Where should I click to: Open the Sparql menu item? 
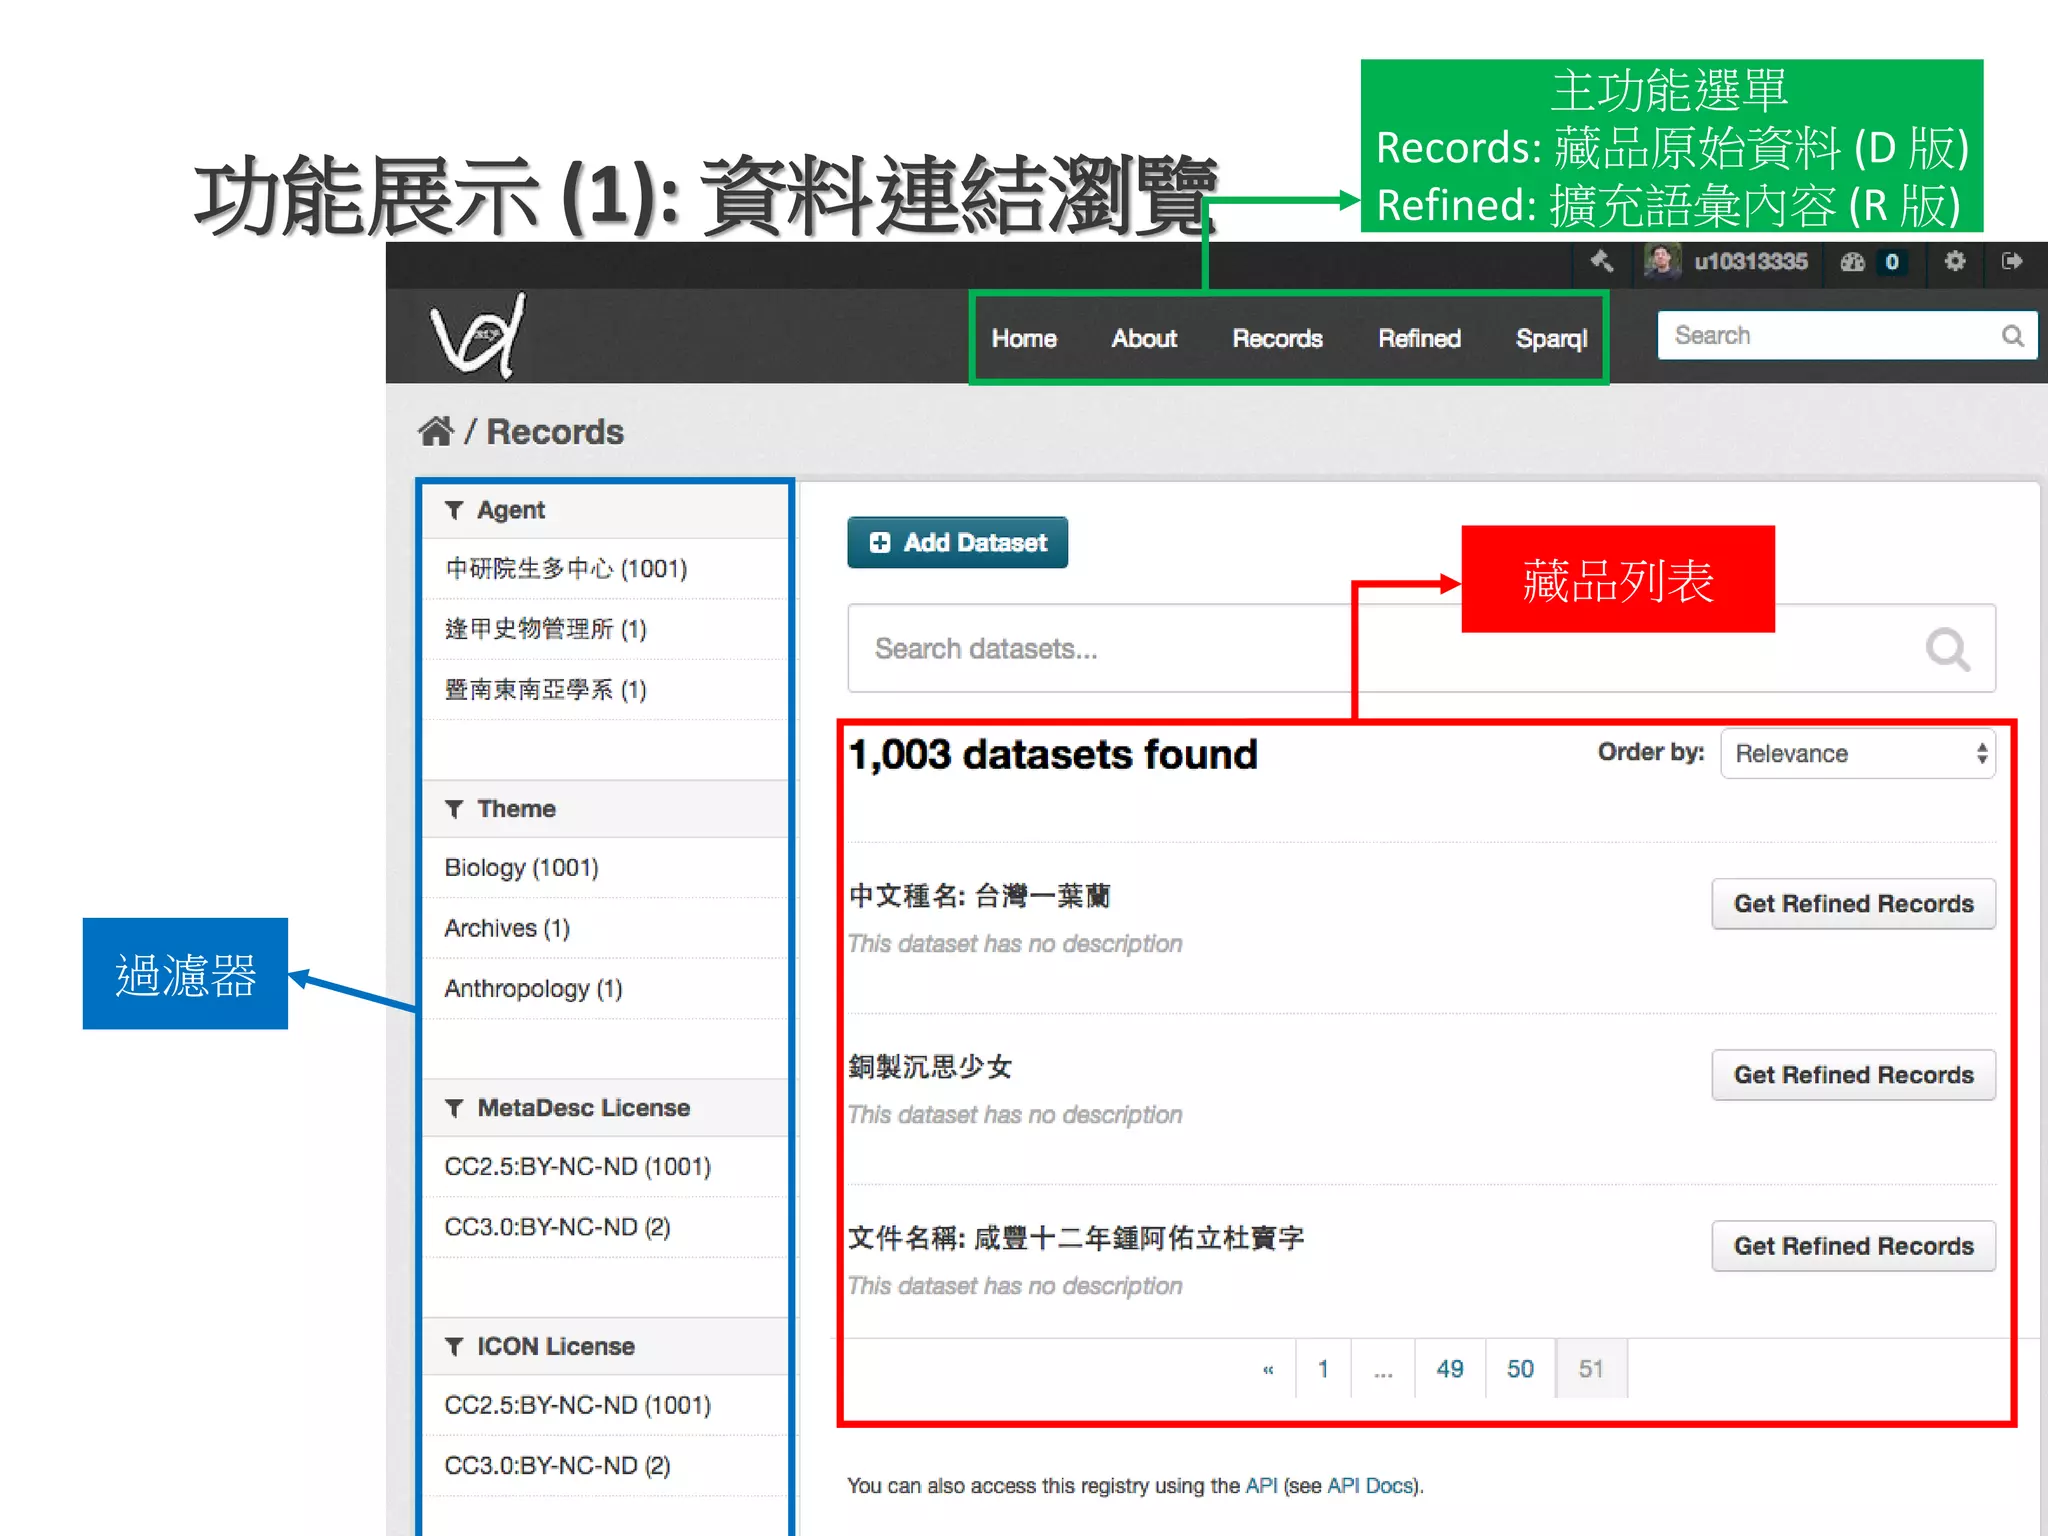[x=1551, y=339]
